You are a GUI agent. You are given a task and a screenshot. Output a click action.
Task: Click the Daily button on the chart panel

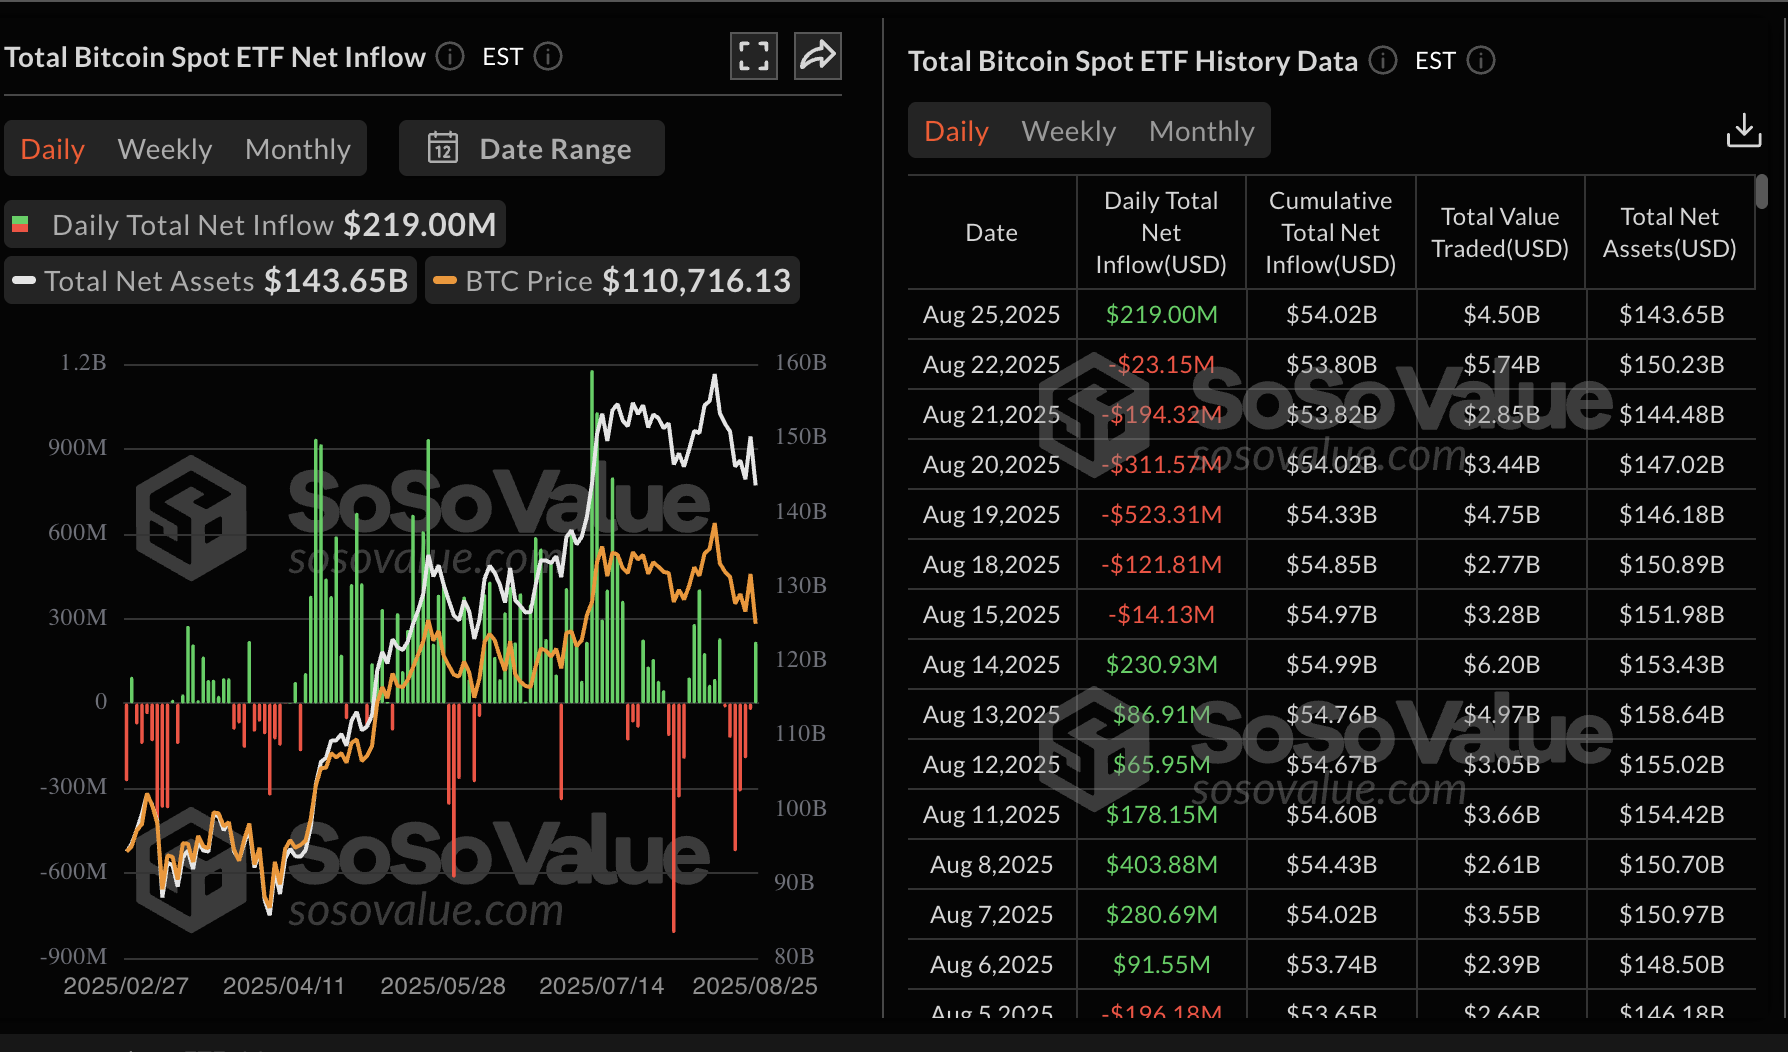click(52, 148)
